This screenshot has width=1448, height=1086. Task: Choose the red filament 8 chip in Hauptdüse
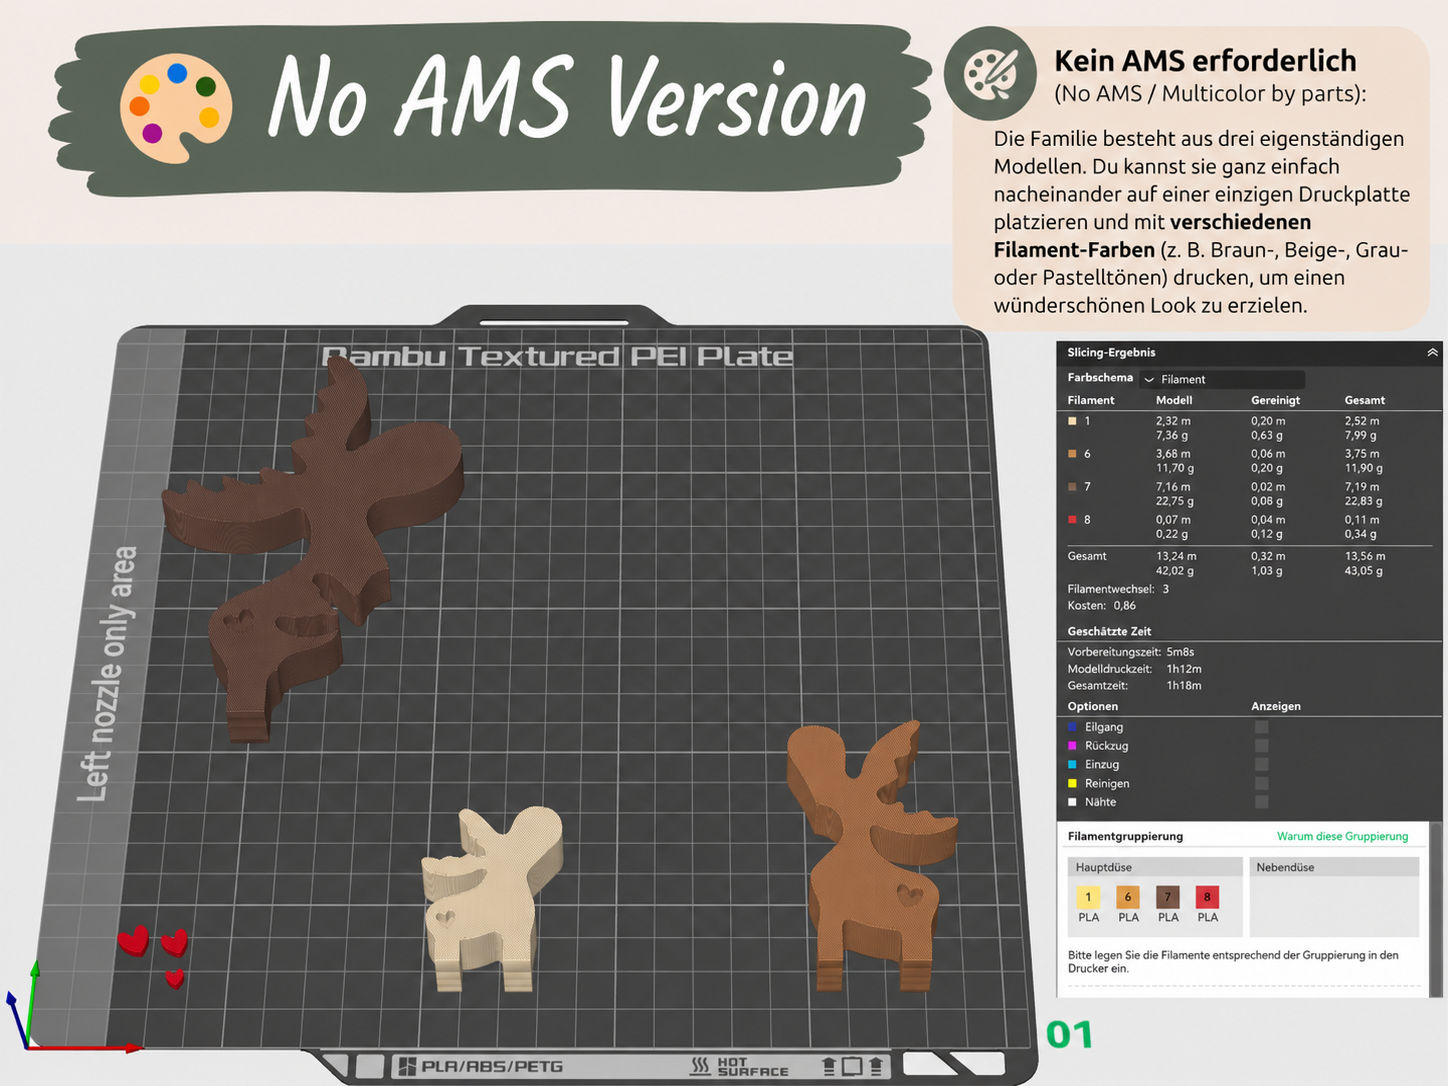[1207, 897]
